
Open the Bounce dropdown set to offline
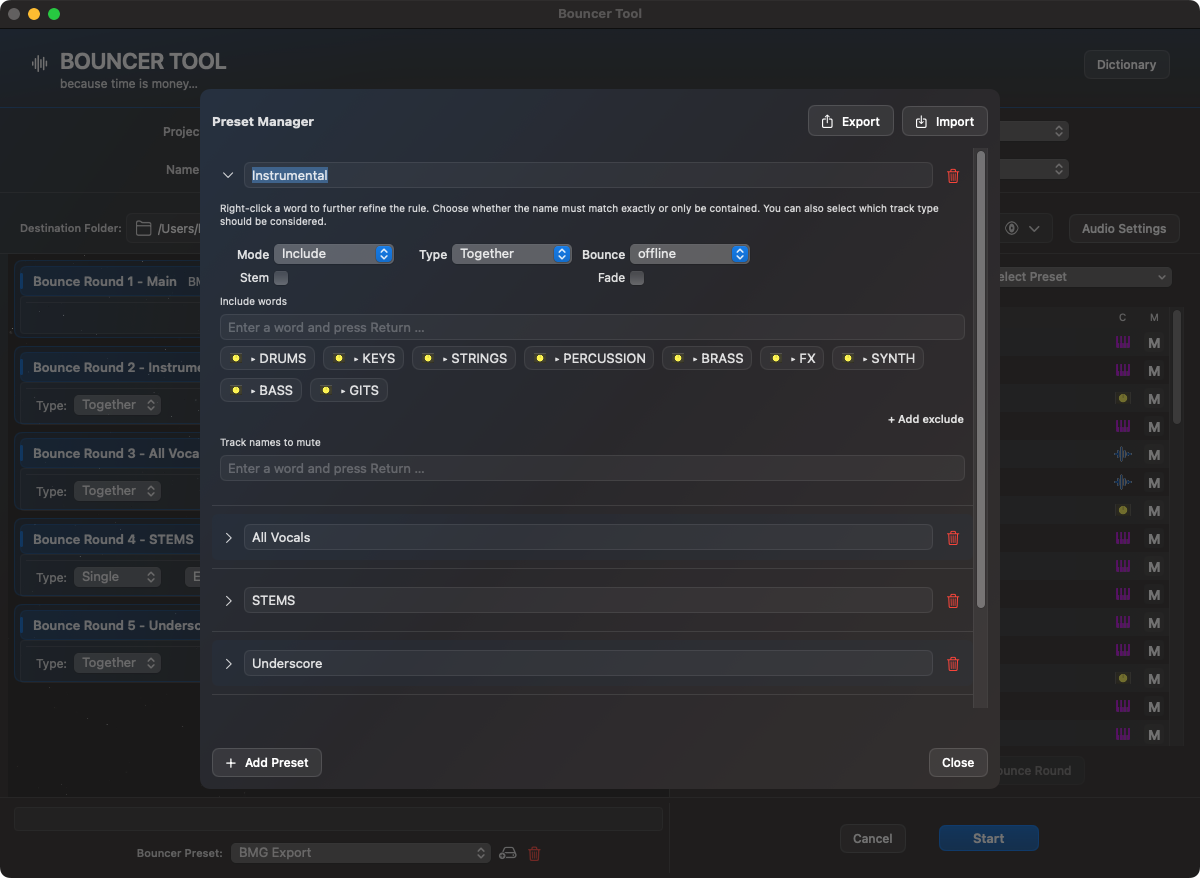[x=690, y=254]
